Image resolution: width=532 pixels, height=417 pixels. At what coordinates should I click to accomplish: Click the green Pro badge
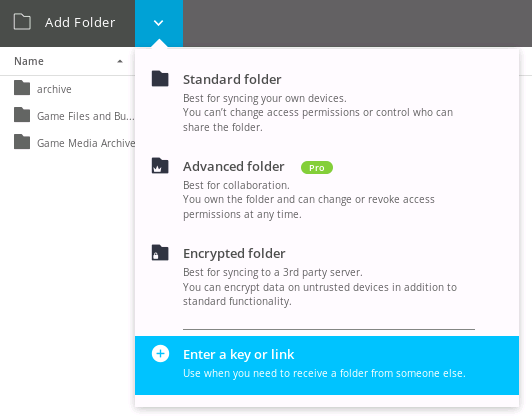[x=317, y=168]
